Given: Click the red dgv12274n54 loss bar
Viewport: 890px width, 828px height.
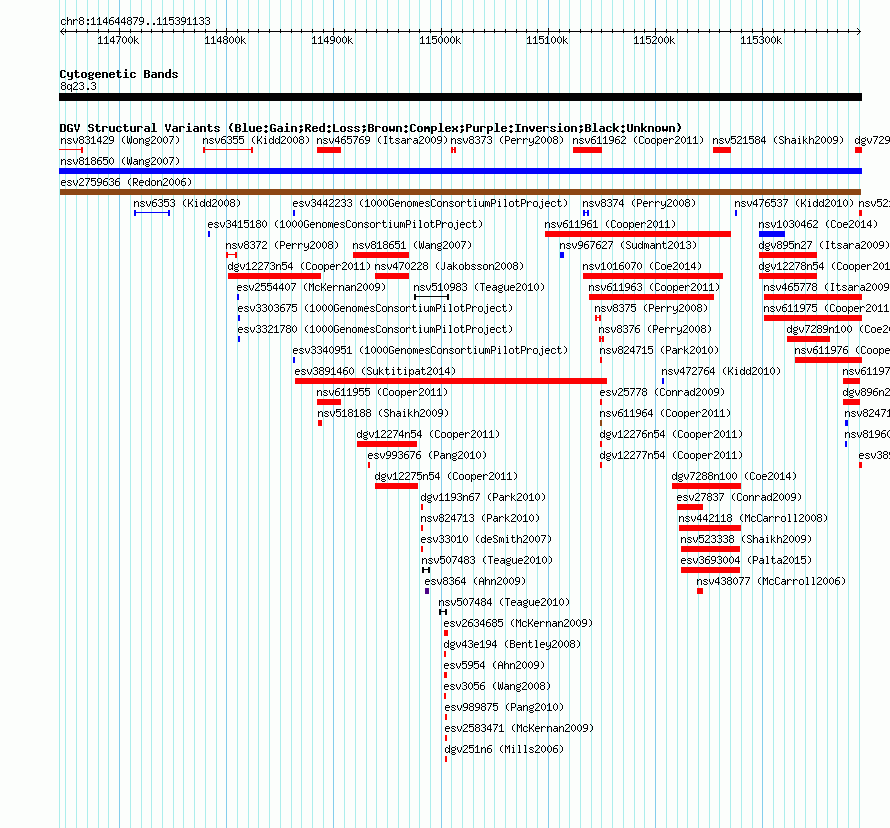Looking at the screenshot, I should click(387, 444).
